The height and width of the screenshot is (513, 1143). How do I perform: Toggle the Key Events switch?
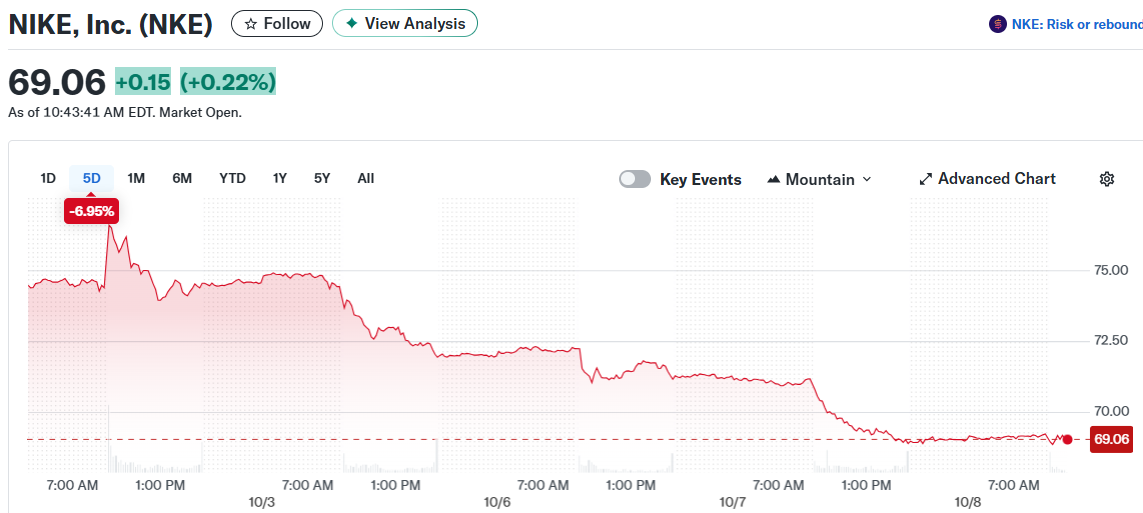coord(635,179)
